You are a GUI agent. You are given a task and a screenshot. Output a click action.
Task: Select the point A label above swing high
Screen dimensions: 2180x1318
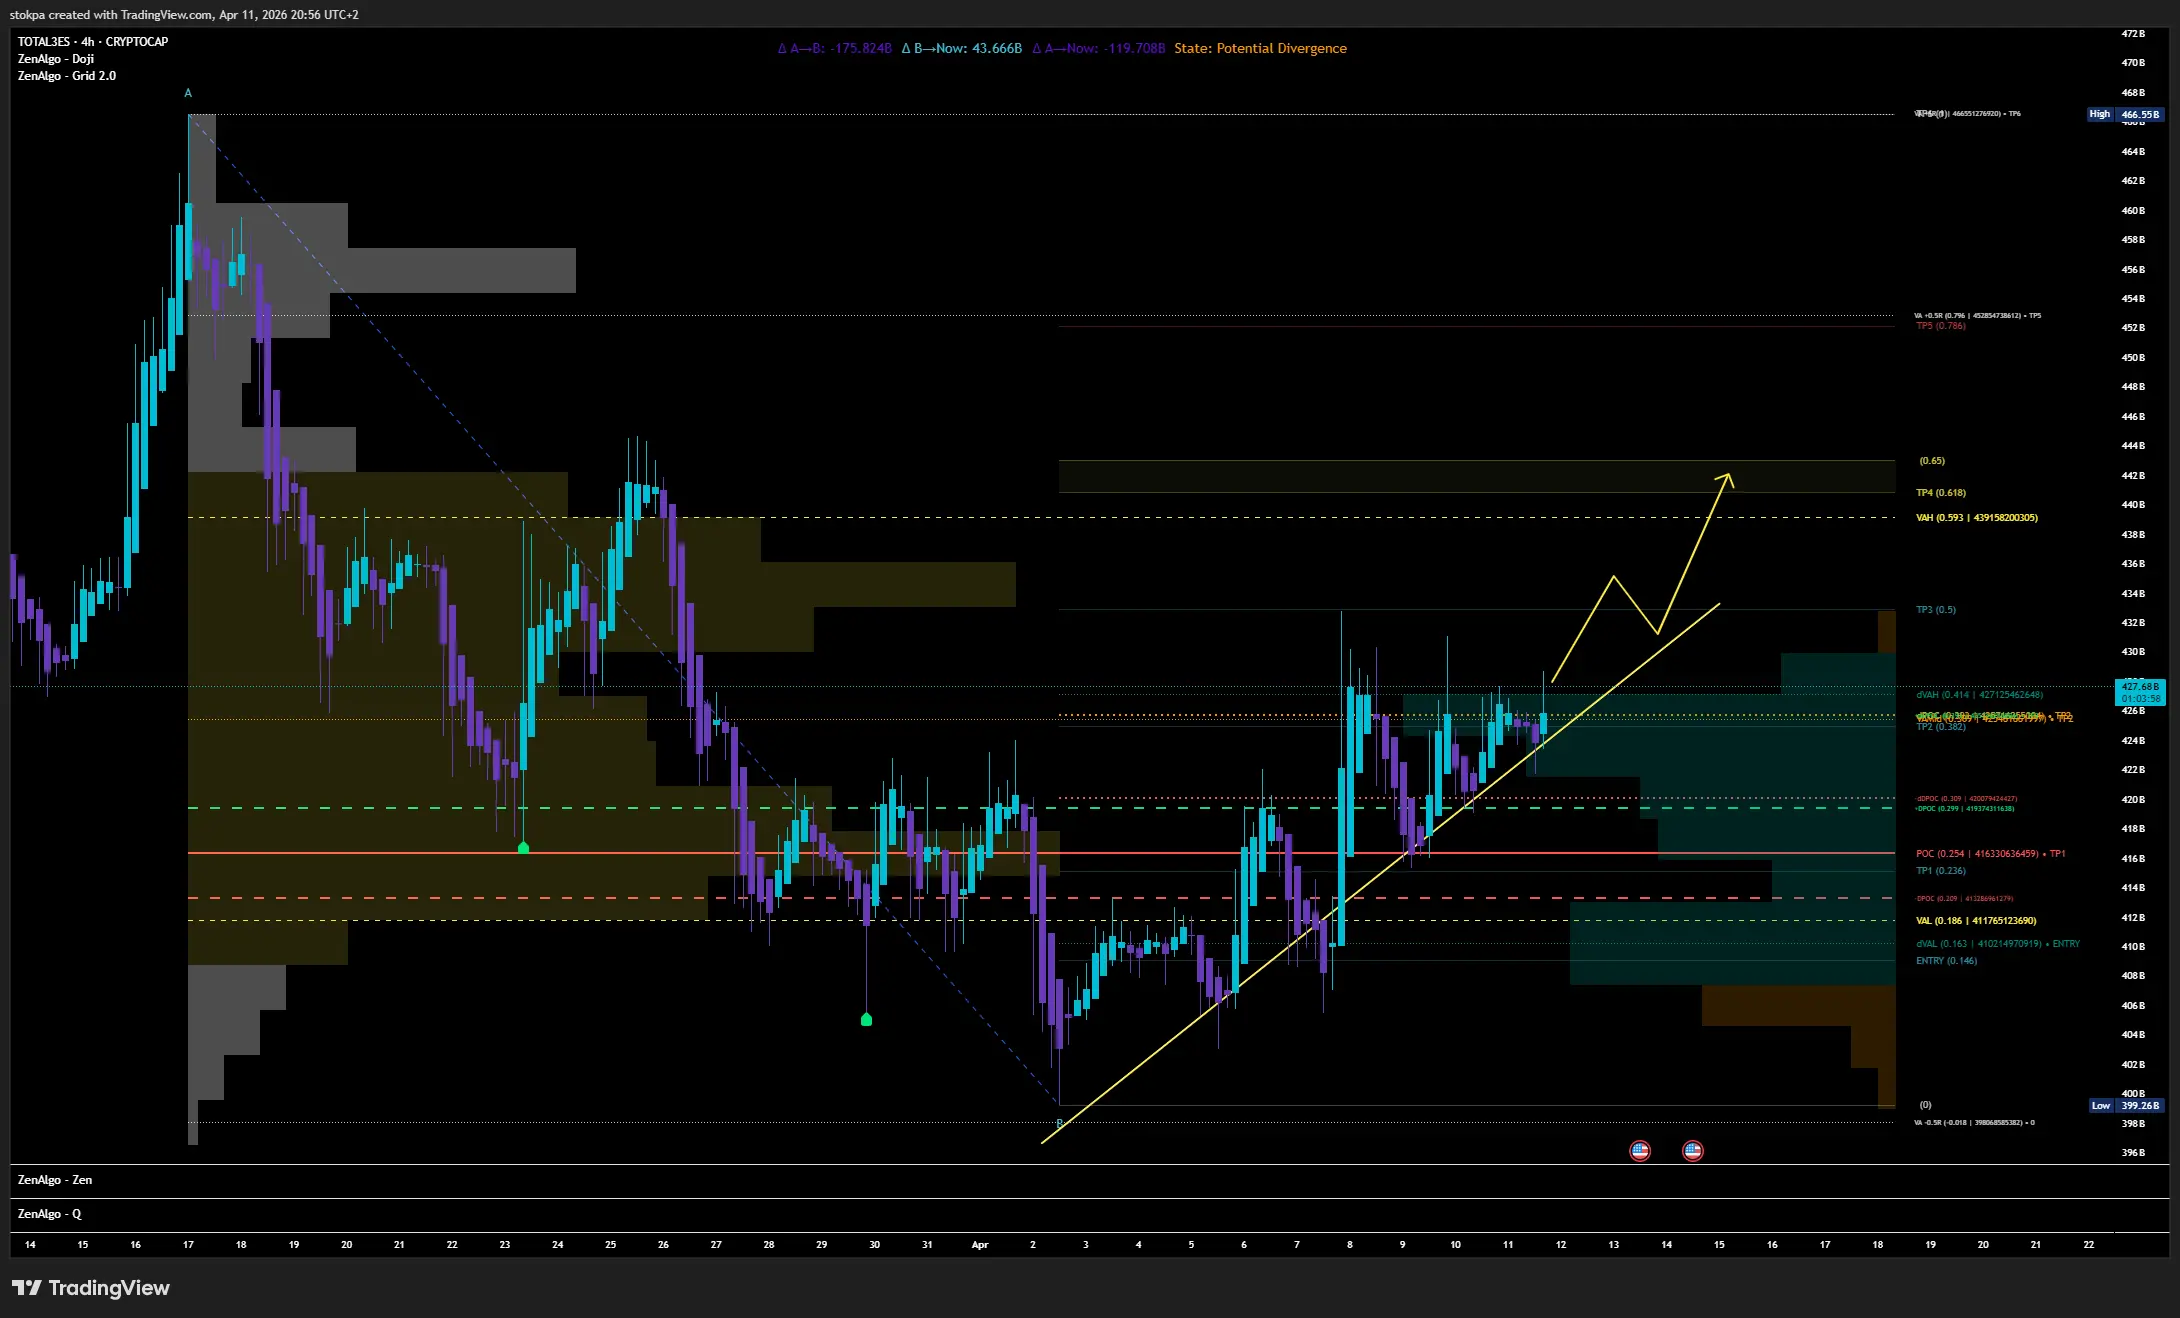click(x=188, y=93)
